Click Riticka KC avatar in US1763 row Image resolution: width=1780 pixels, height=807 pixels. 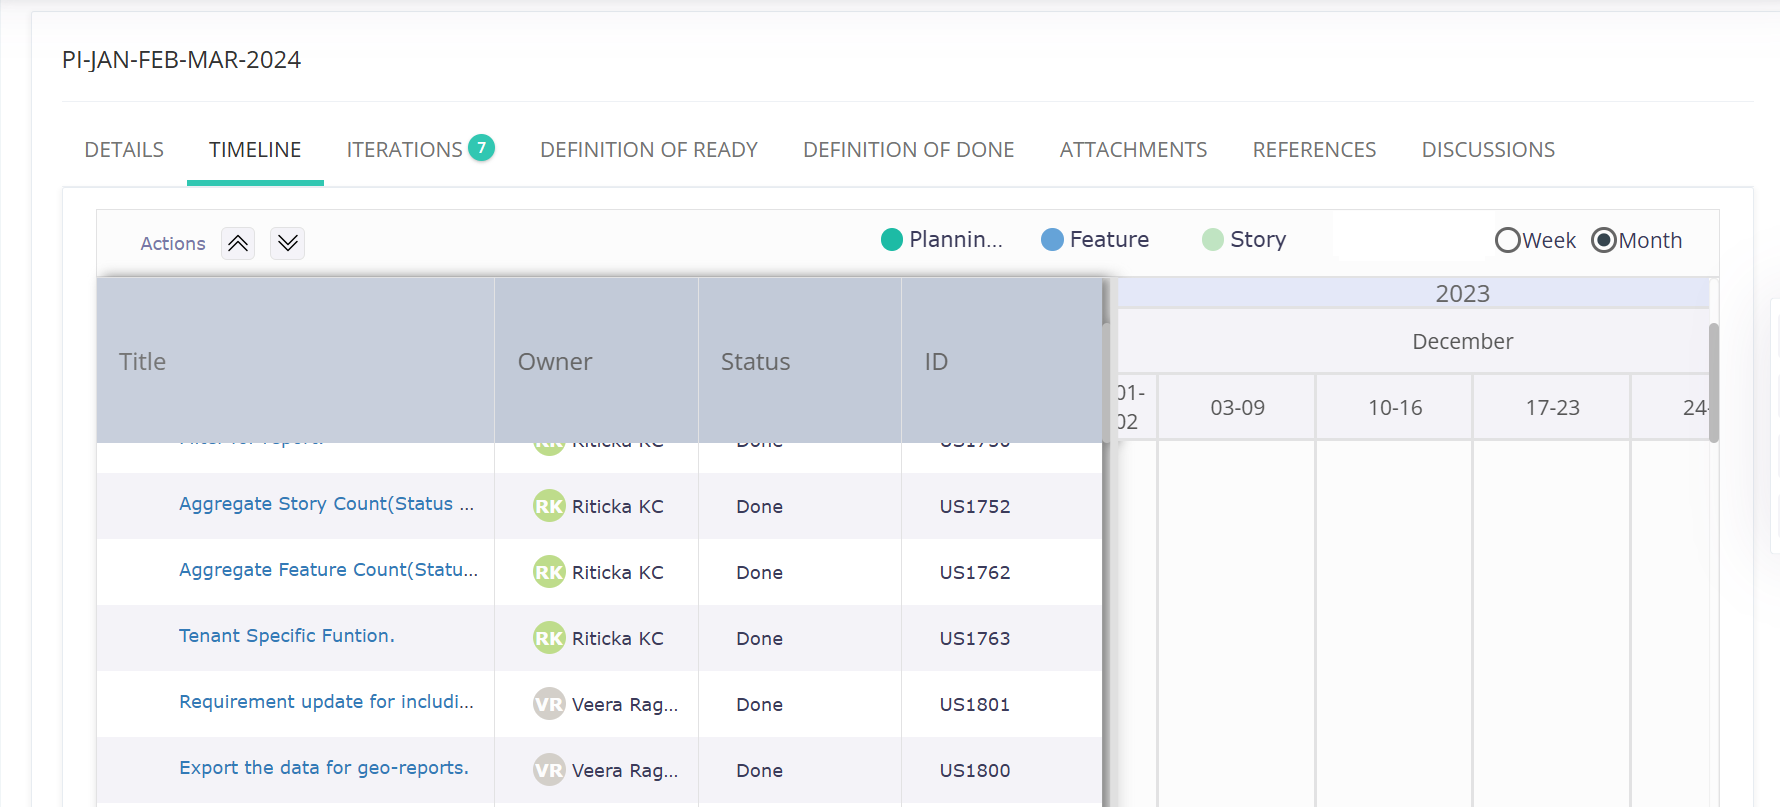pos(549,638)
